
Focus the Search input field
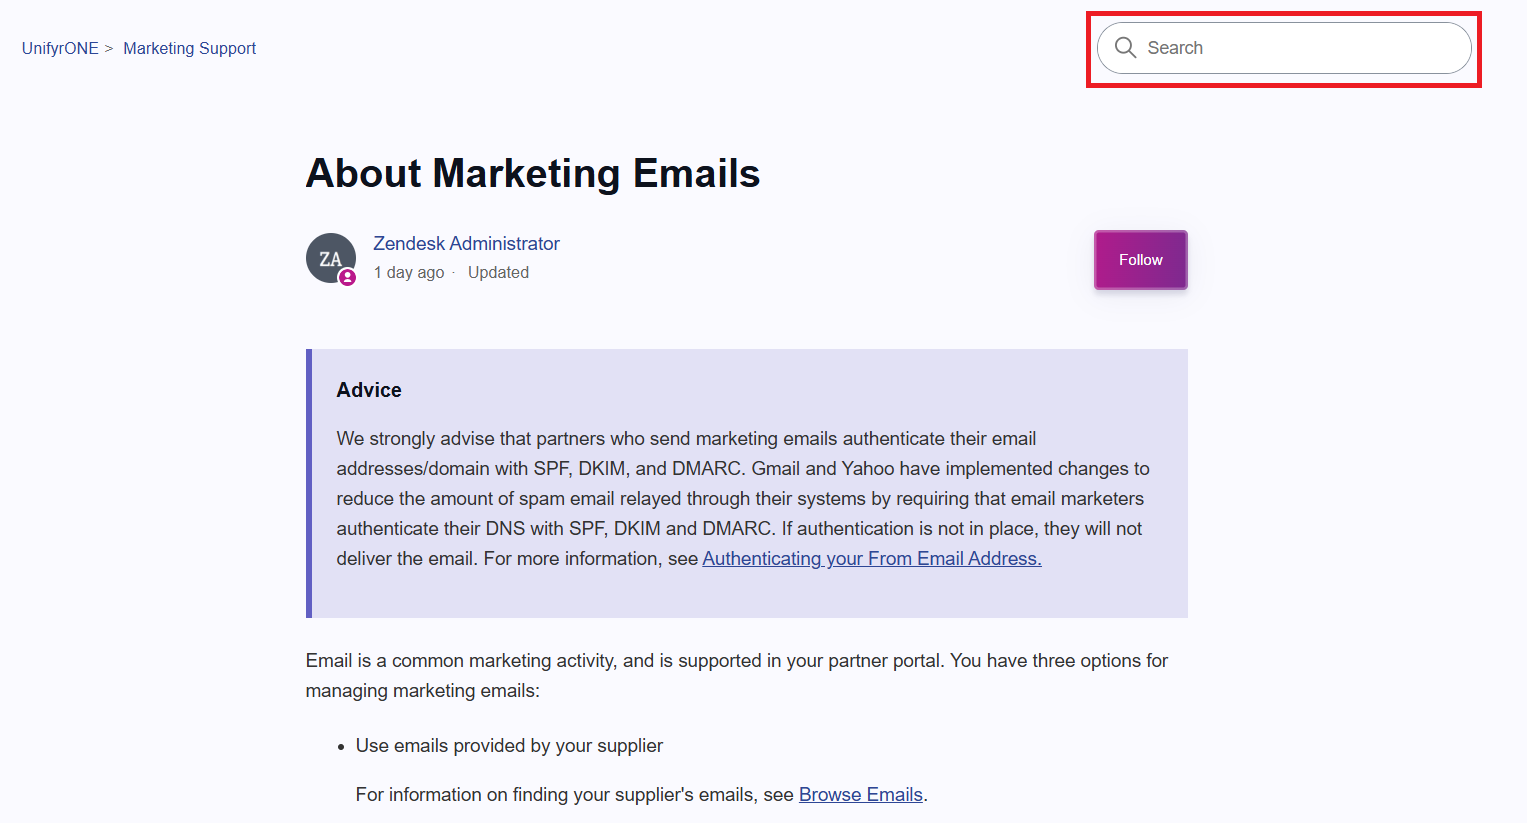coord(1300,48)
